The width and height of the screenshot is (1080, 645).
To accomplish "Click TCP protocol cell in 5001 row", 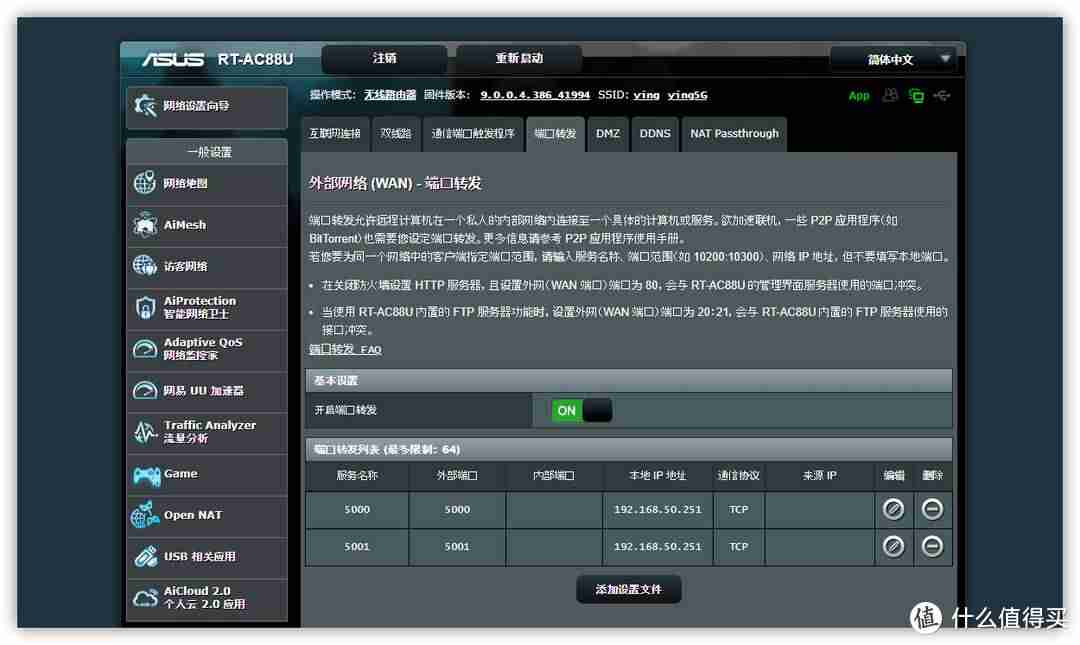I will (x=738, y=546).
